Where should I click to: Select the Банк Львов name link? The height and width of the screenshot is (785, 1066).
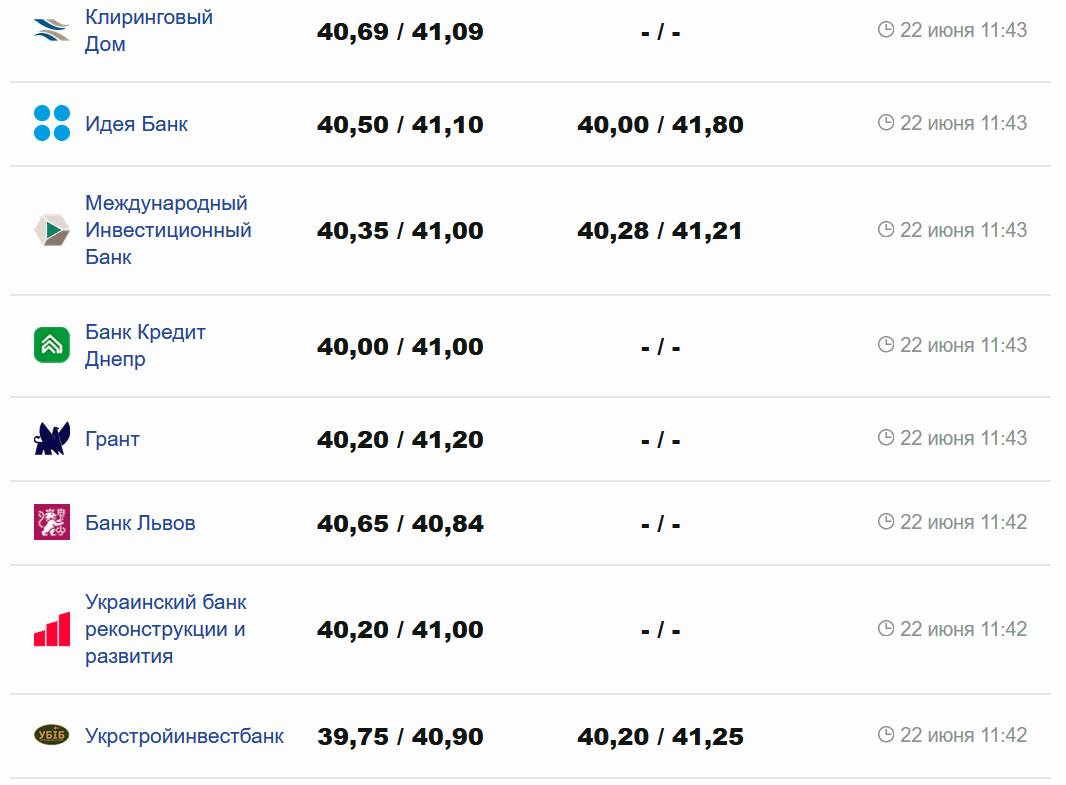click(140, 523)
